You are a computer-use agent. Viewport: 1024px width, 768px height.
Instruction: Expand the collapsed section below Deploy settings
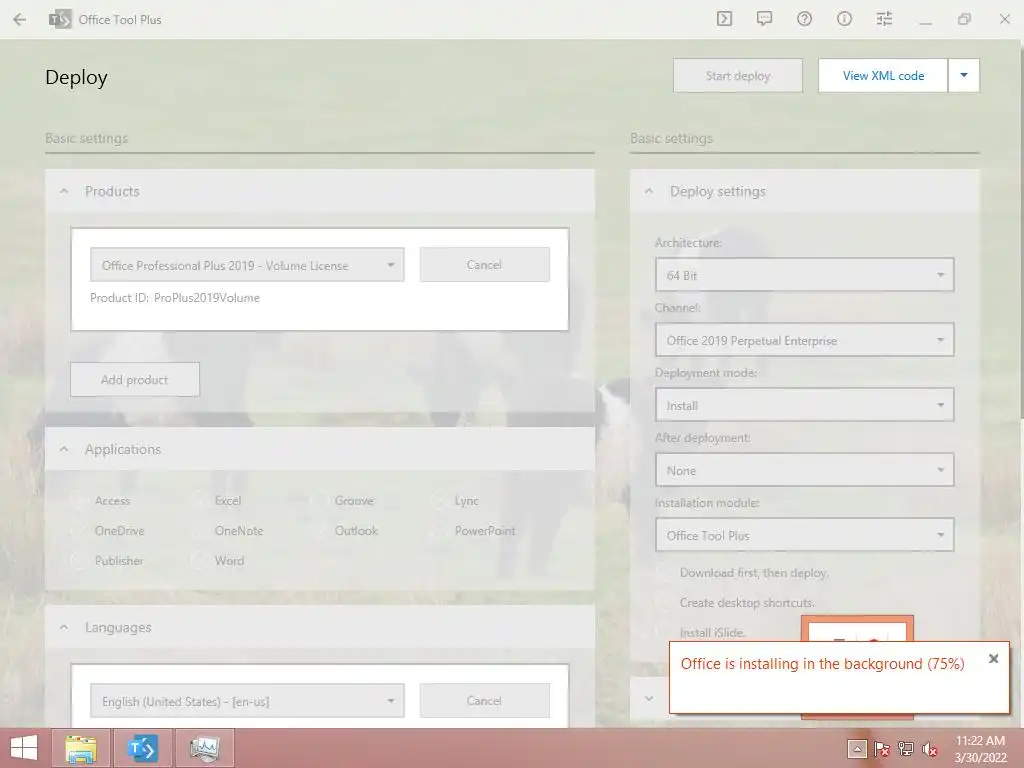649,698
